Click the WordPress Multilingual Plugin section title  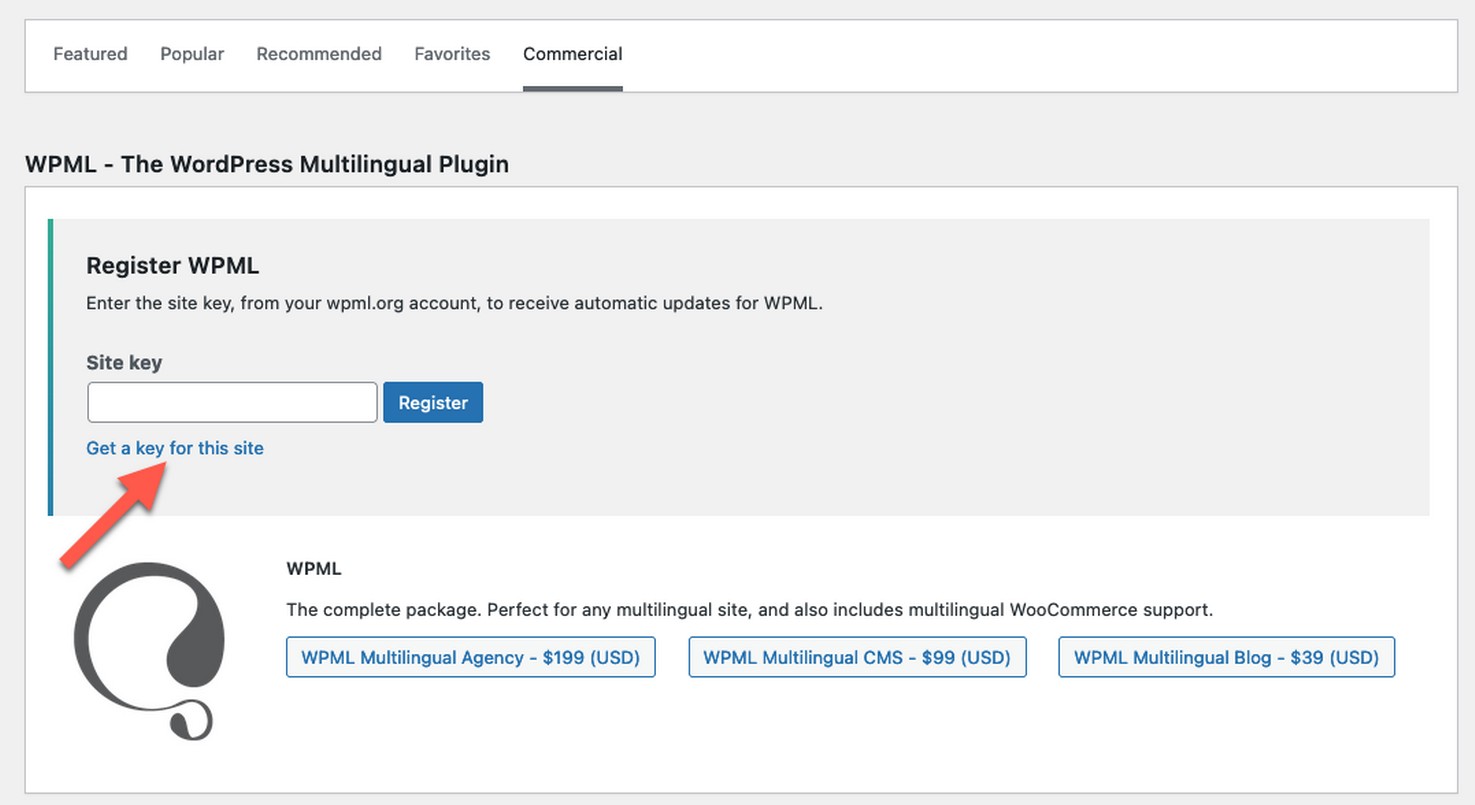(x=267, y=164)
